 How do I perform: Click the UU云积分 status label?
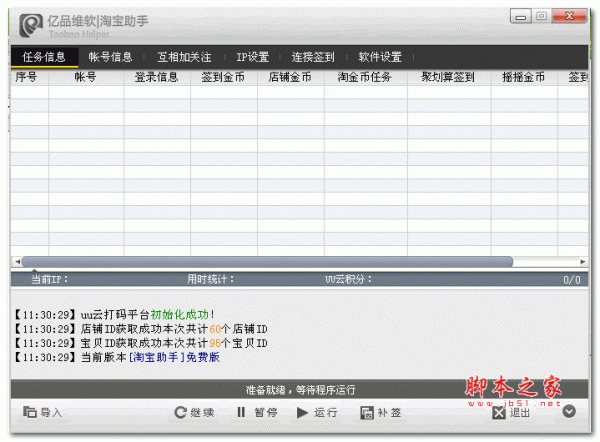(348, 279)
